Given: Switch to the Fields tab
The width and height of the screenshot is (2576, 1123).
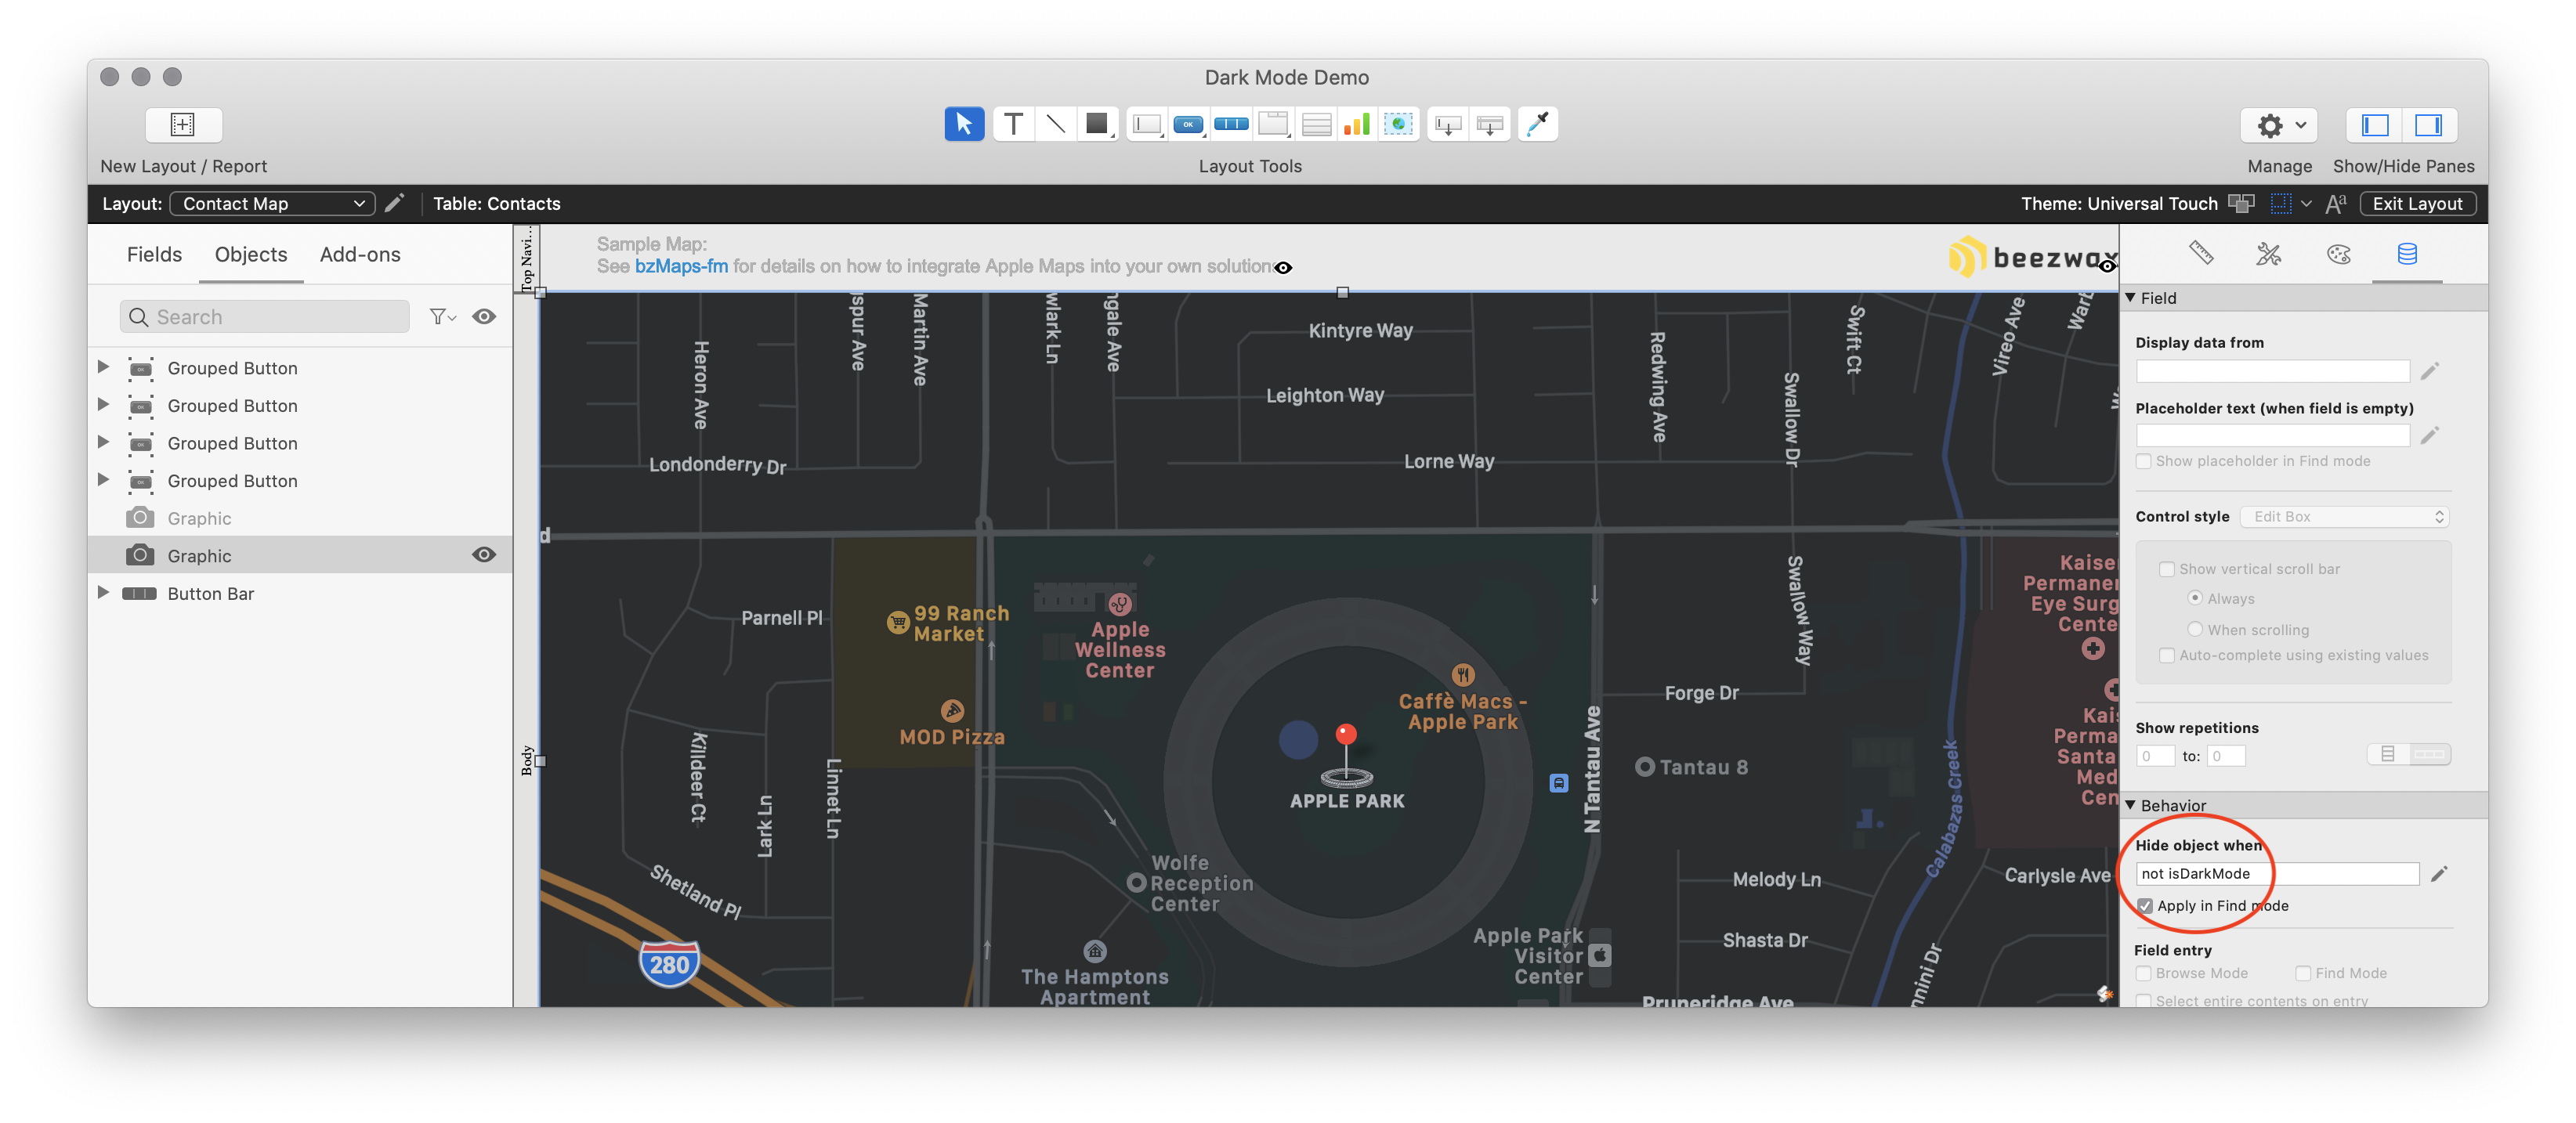Looking at the screenshot, I should pyautogui.click(x=154, y=255).
